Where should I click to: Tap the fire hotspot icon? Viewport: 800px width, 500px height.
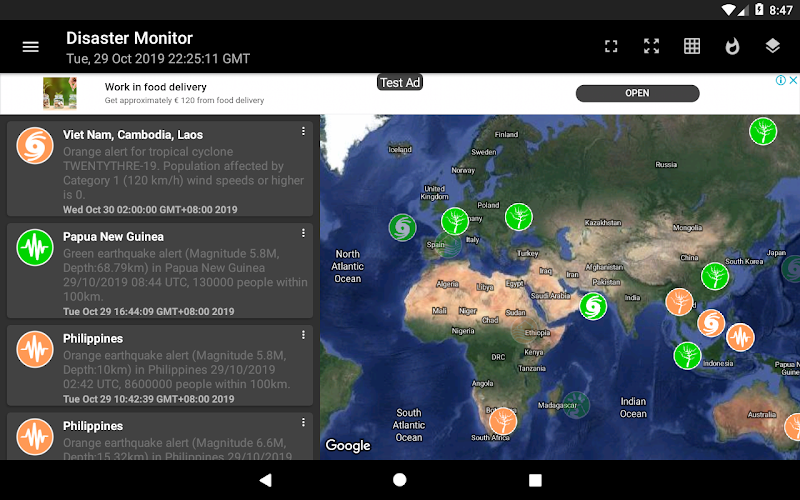(732, 46)
